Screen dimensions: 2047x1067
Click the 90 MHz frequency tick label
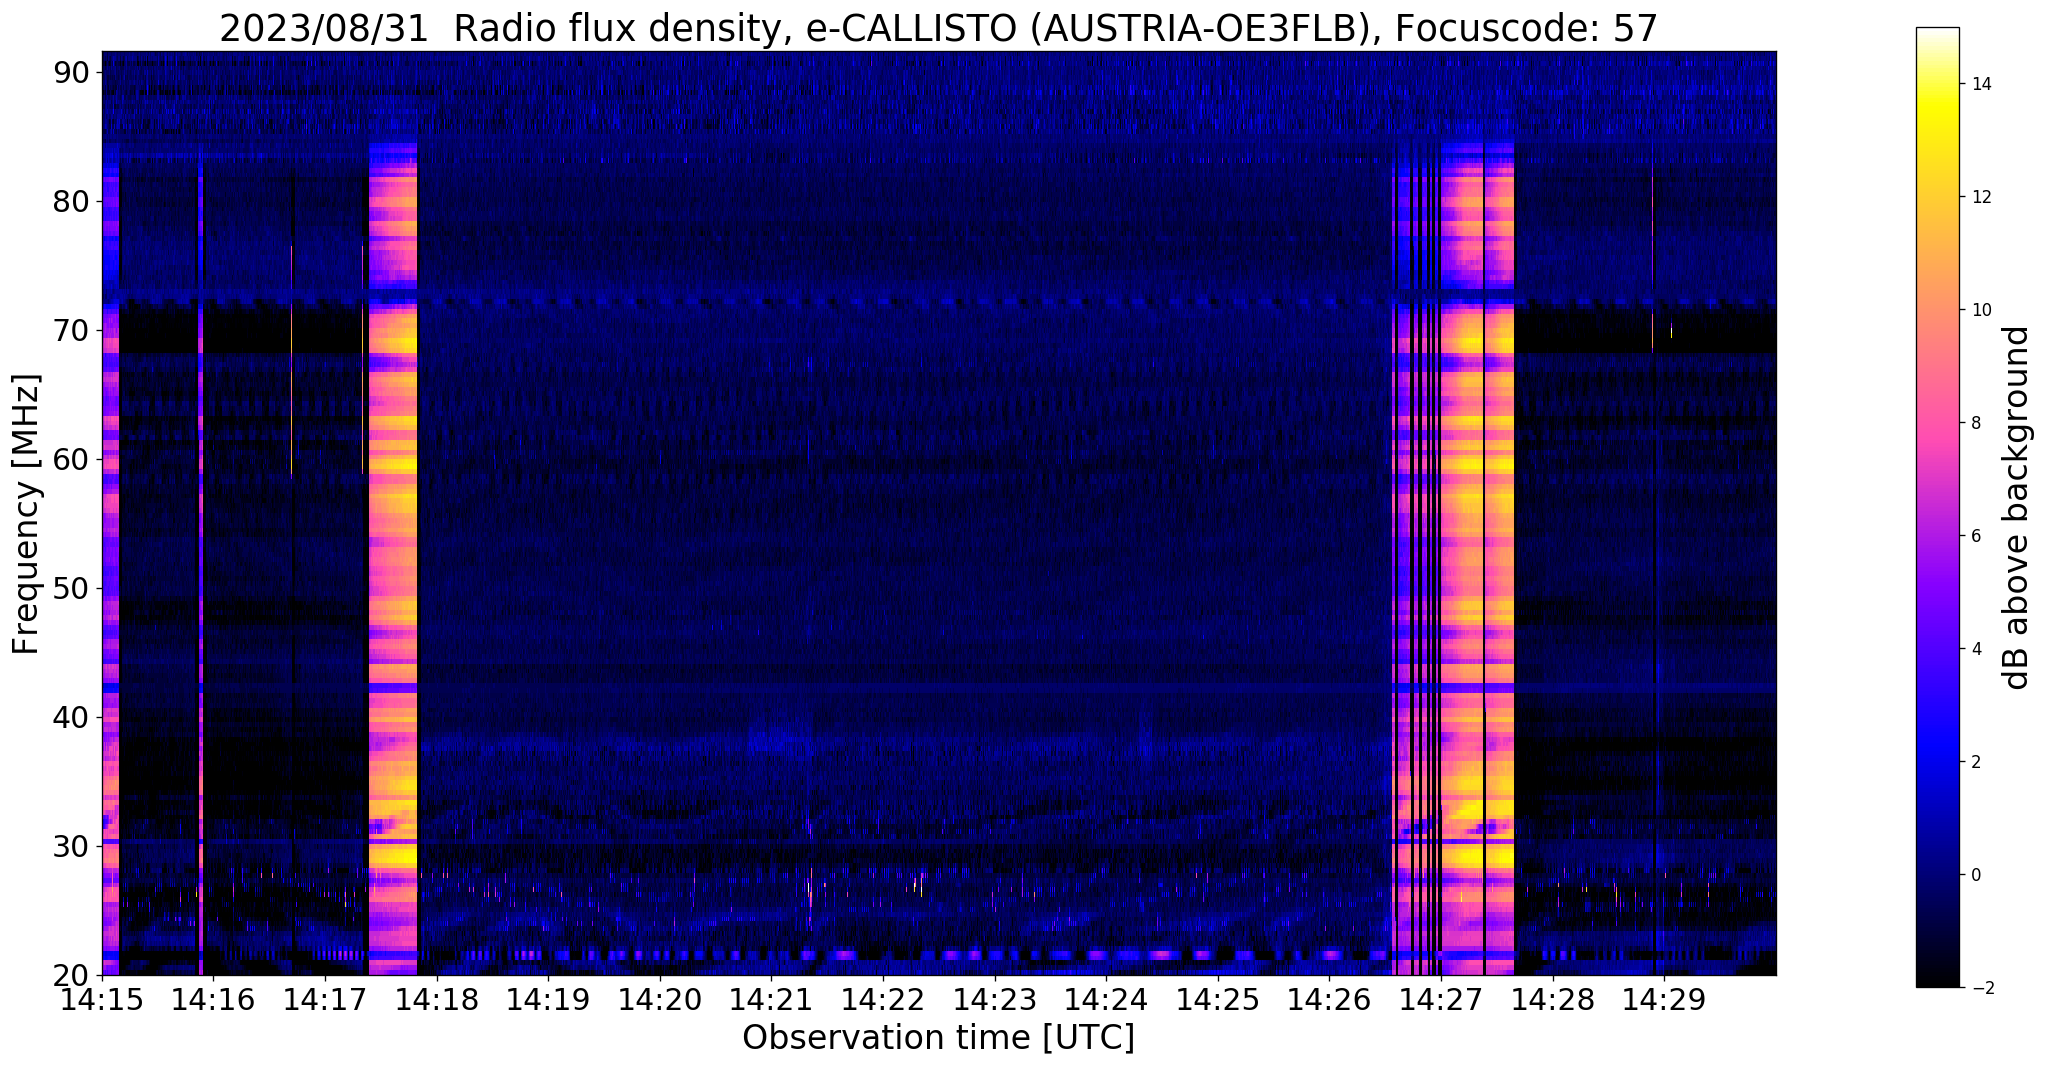pos(71,72)
